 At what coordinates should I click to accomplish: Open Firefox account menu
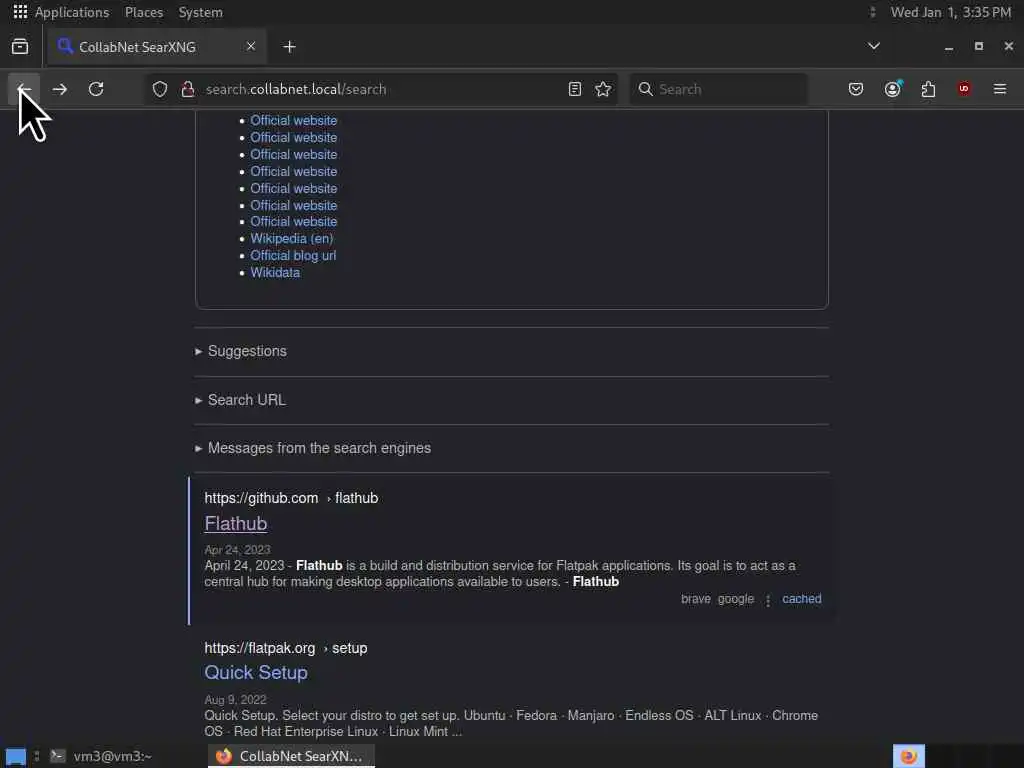[x=893, y=89]
